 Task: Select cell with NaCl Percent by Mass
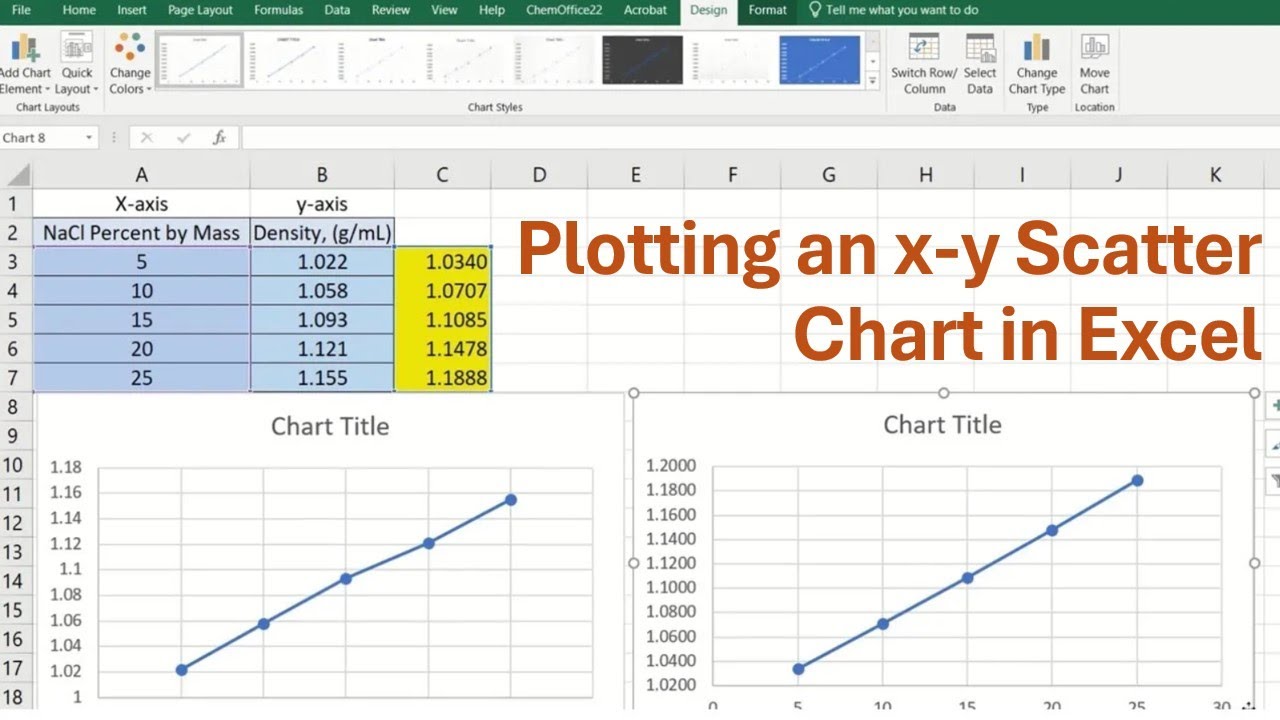142,233
